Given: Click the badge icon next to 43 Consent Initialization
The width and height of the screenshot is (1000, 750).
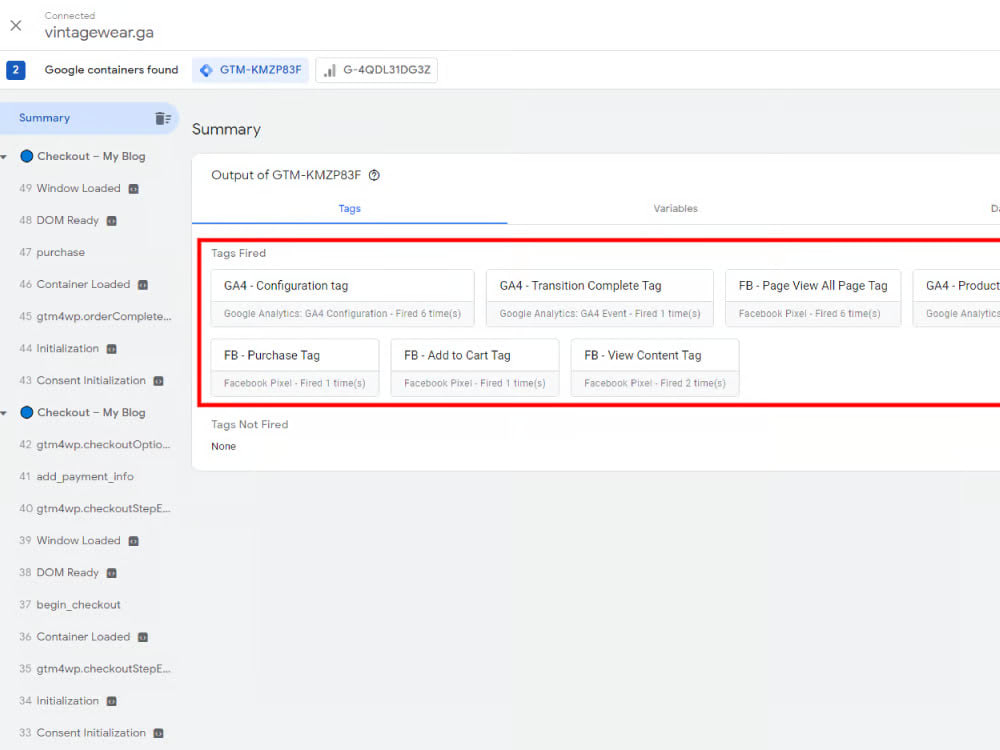Looking at the screenshot, I should pos(159,381).
